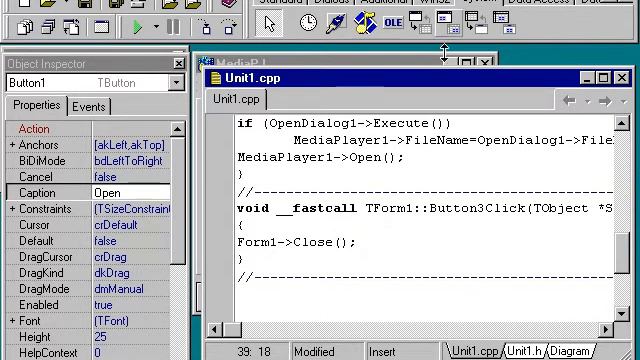
Task: Select the Cancel property value false
Action: 105,177
